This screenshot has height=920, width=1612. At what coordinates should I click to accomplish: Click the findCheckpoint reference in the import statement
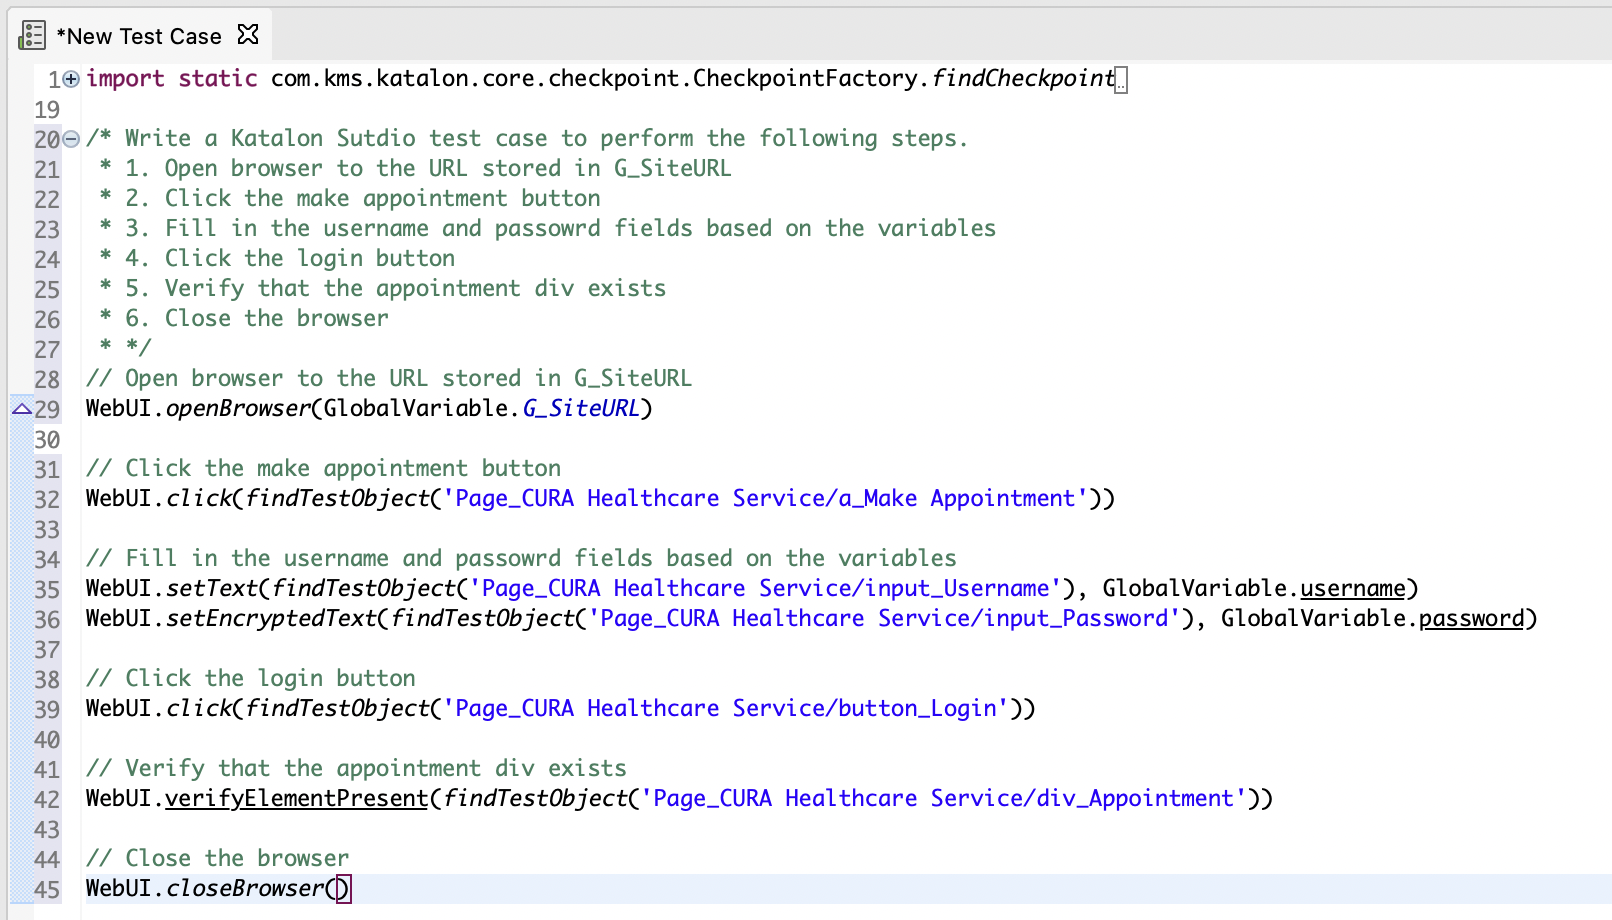1023,78
